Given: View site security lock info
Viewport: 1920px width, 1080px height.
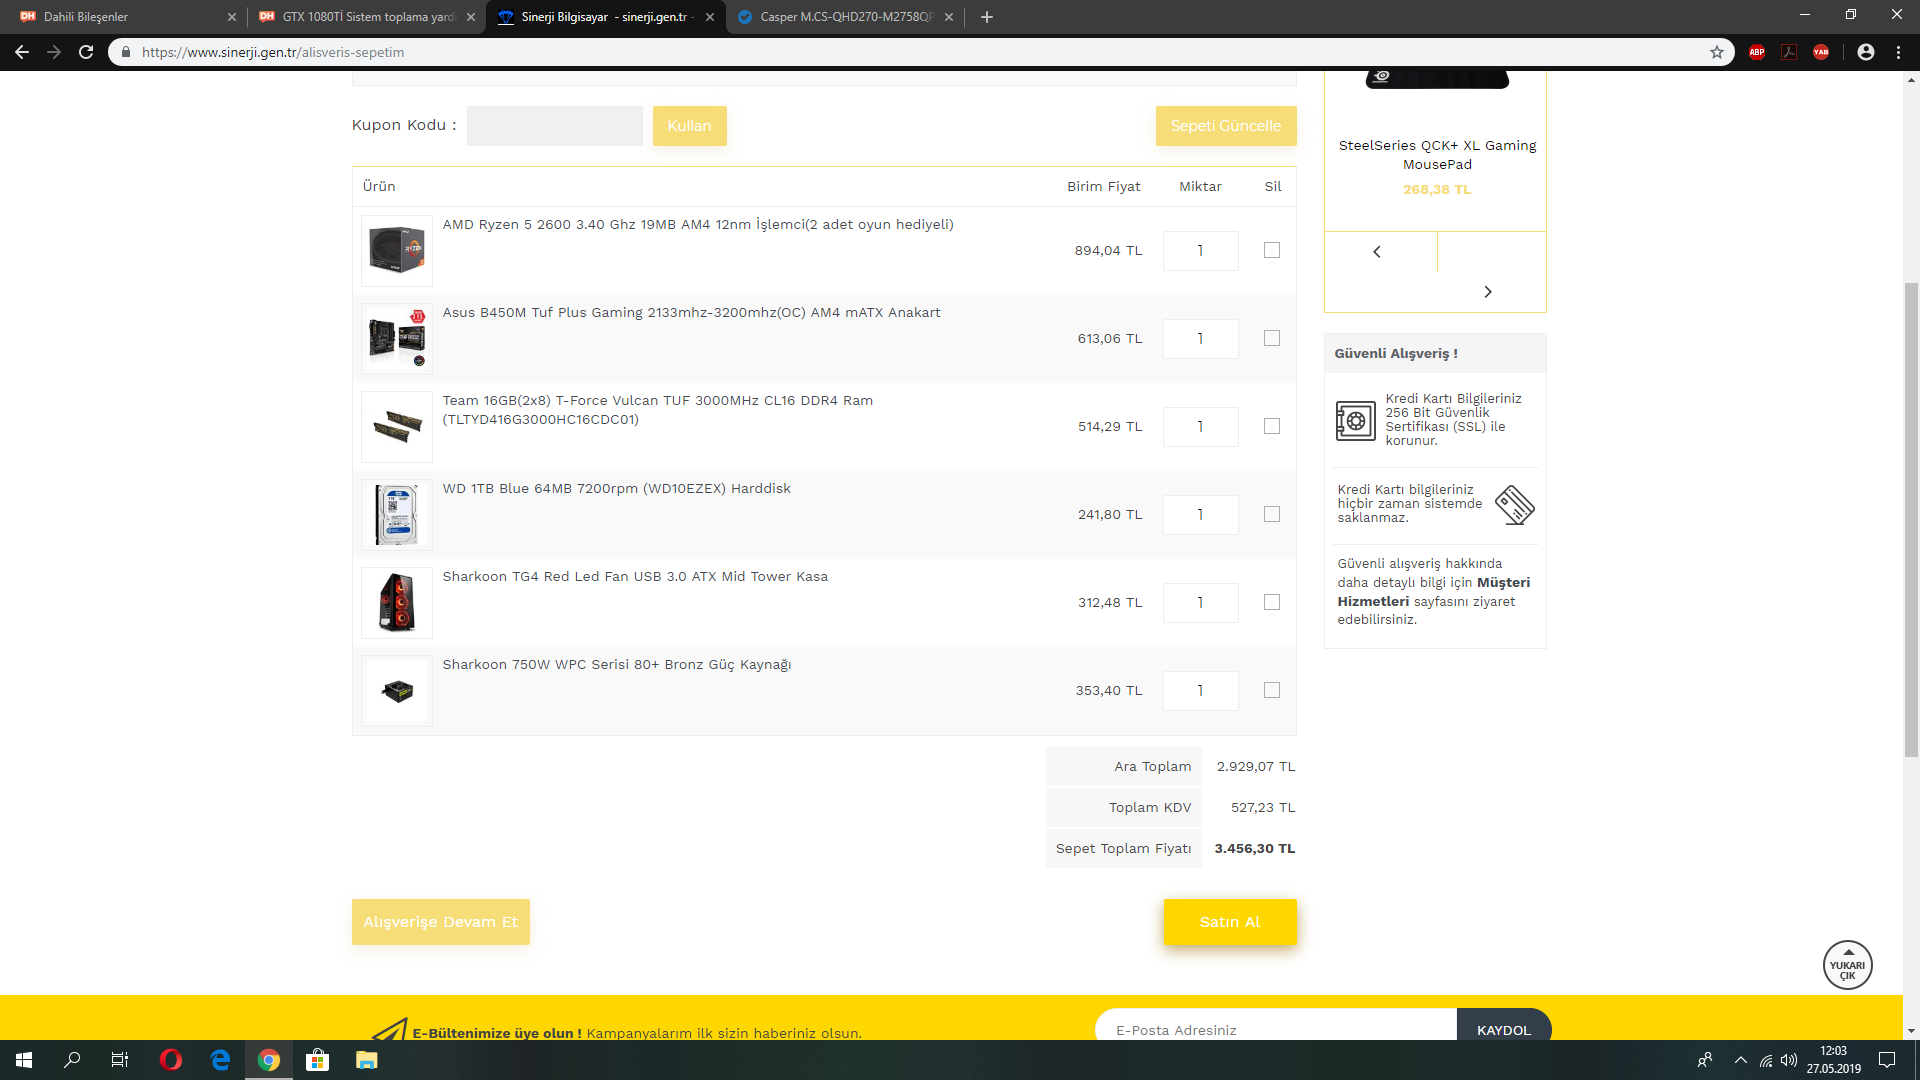Looking at the screenshot, I should (x=125, y=52).
